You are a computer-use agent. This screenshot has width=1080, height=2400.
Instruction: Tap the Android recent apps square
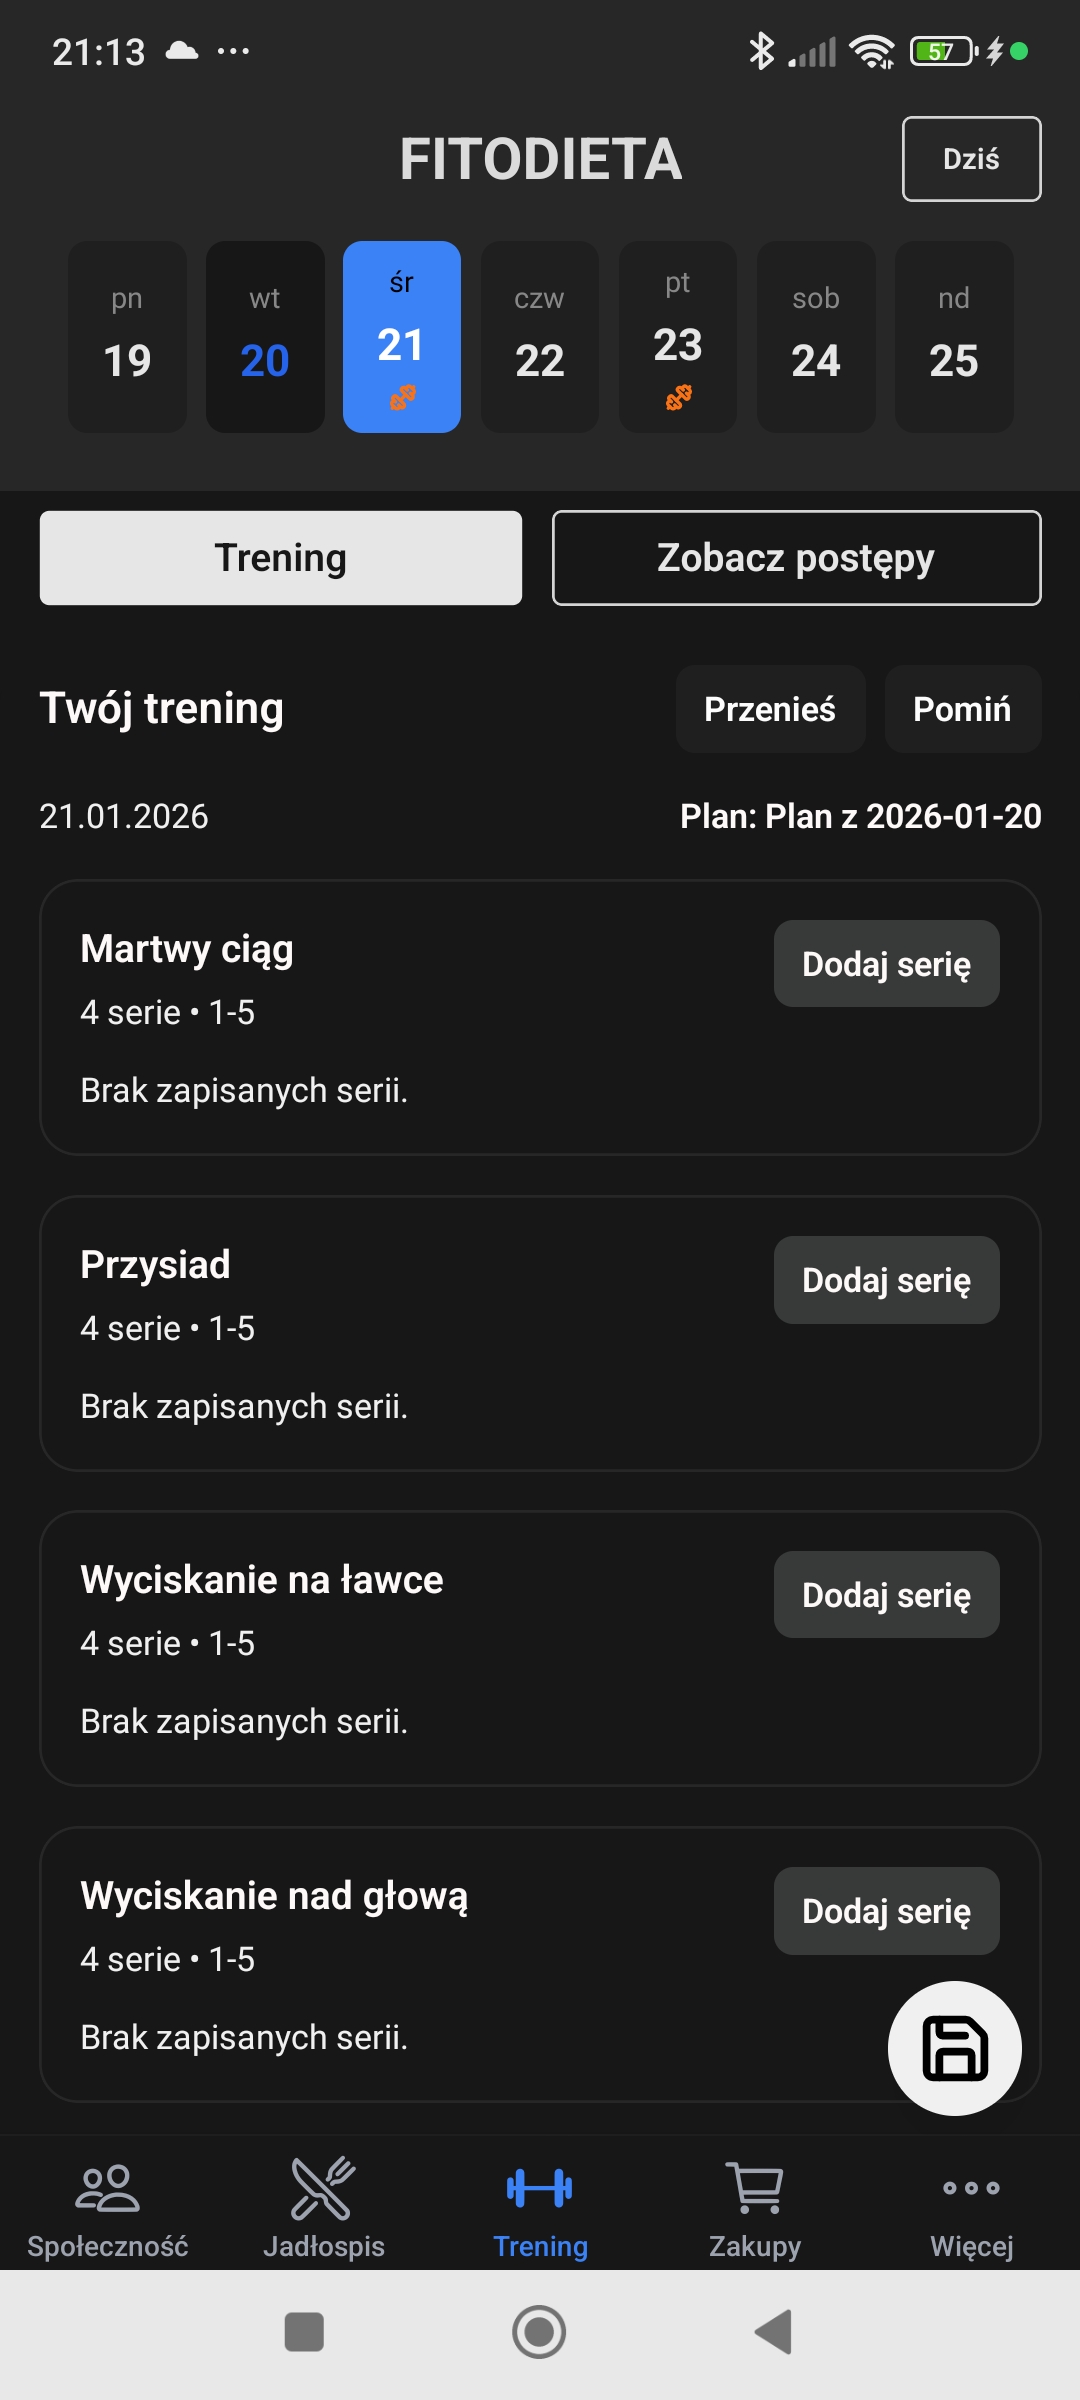(x=304, y=2332)
